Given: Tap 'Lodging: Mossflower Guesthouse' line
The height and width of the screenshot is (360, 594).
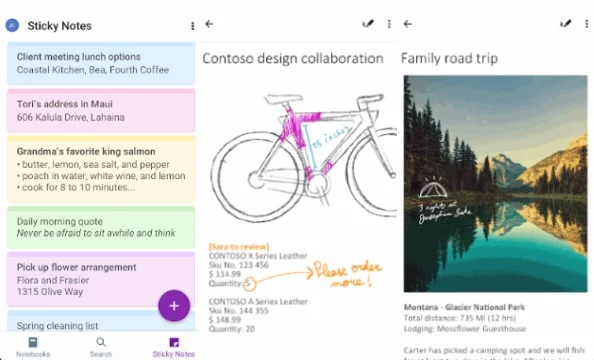Looking at the screenshot, I should 465,329.
